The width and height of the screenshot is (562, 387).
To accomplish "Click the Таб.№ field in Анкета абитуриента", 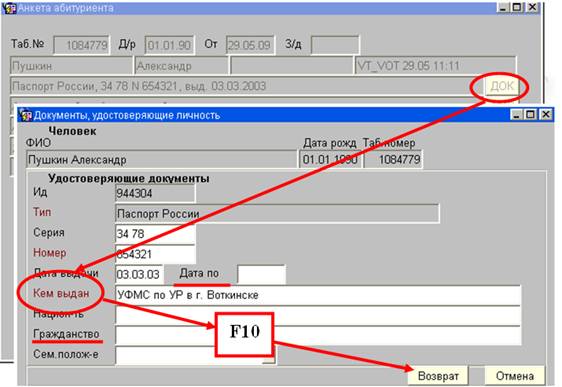I will click(x=82, y=45).
